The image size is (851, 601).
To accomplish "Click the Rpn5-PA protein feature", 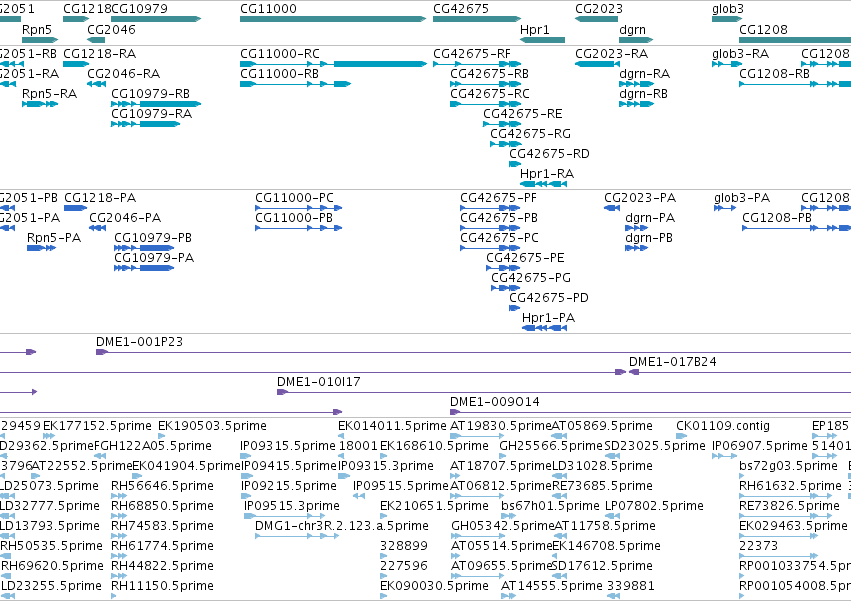I will [x=41, y=248].
